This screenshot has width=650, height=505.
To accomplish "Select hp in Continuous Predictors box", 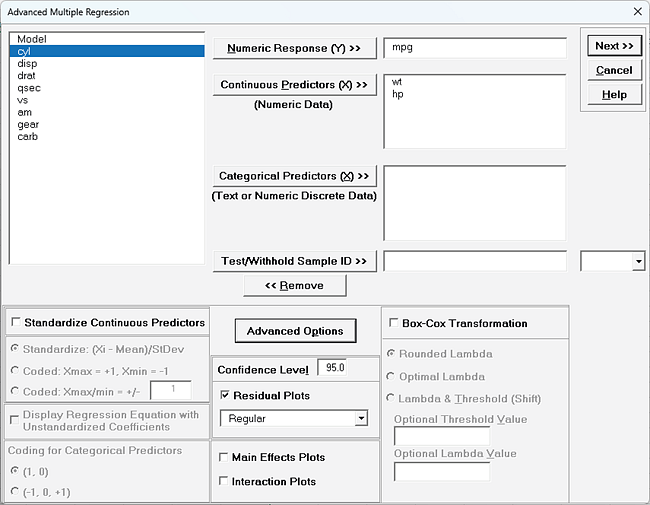I will (x=398, y=94).
